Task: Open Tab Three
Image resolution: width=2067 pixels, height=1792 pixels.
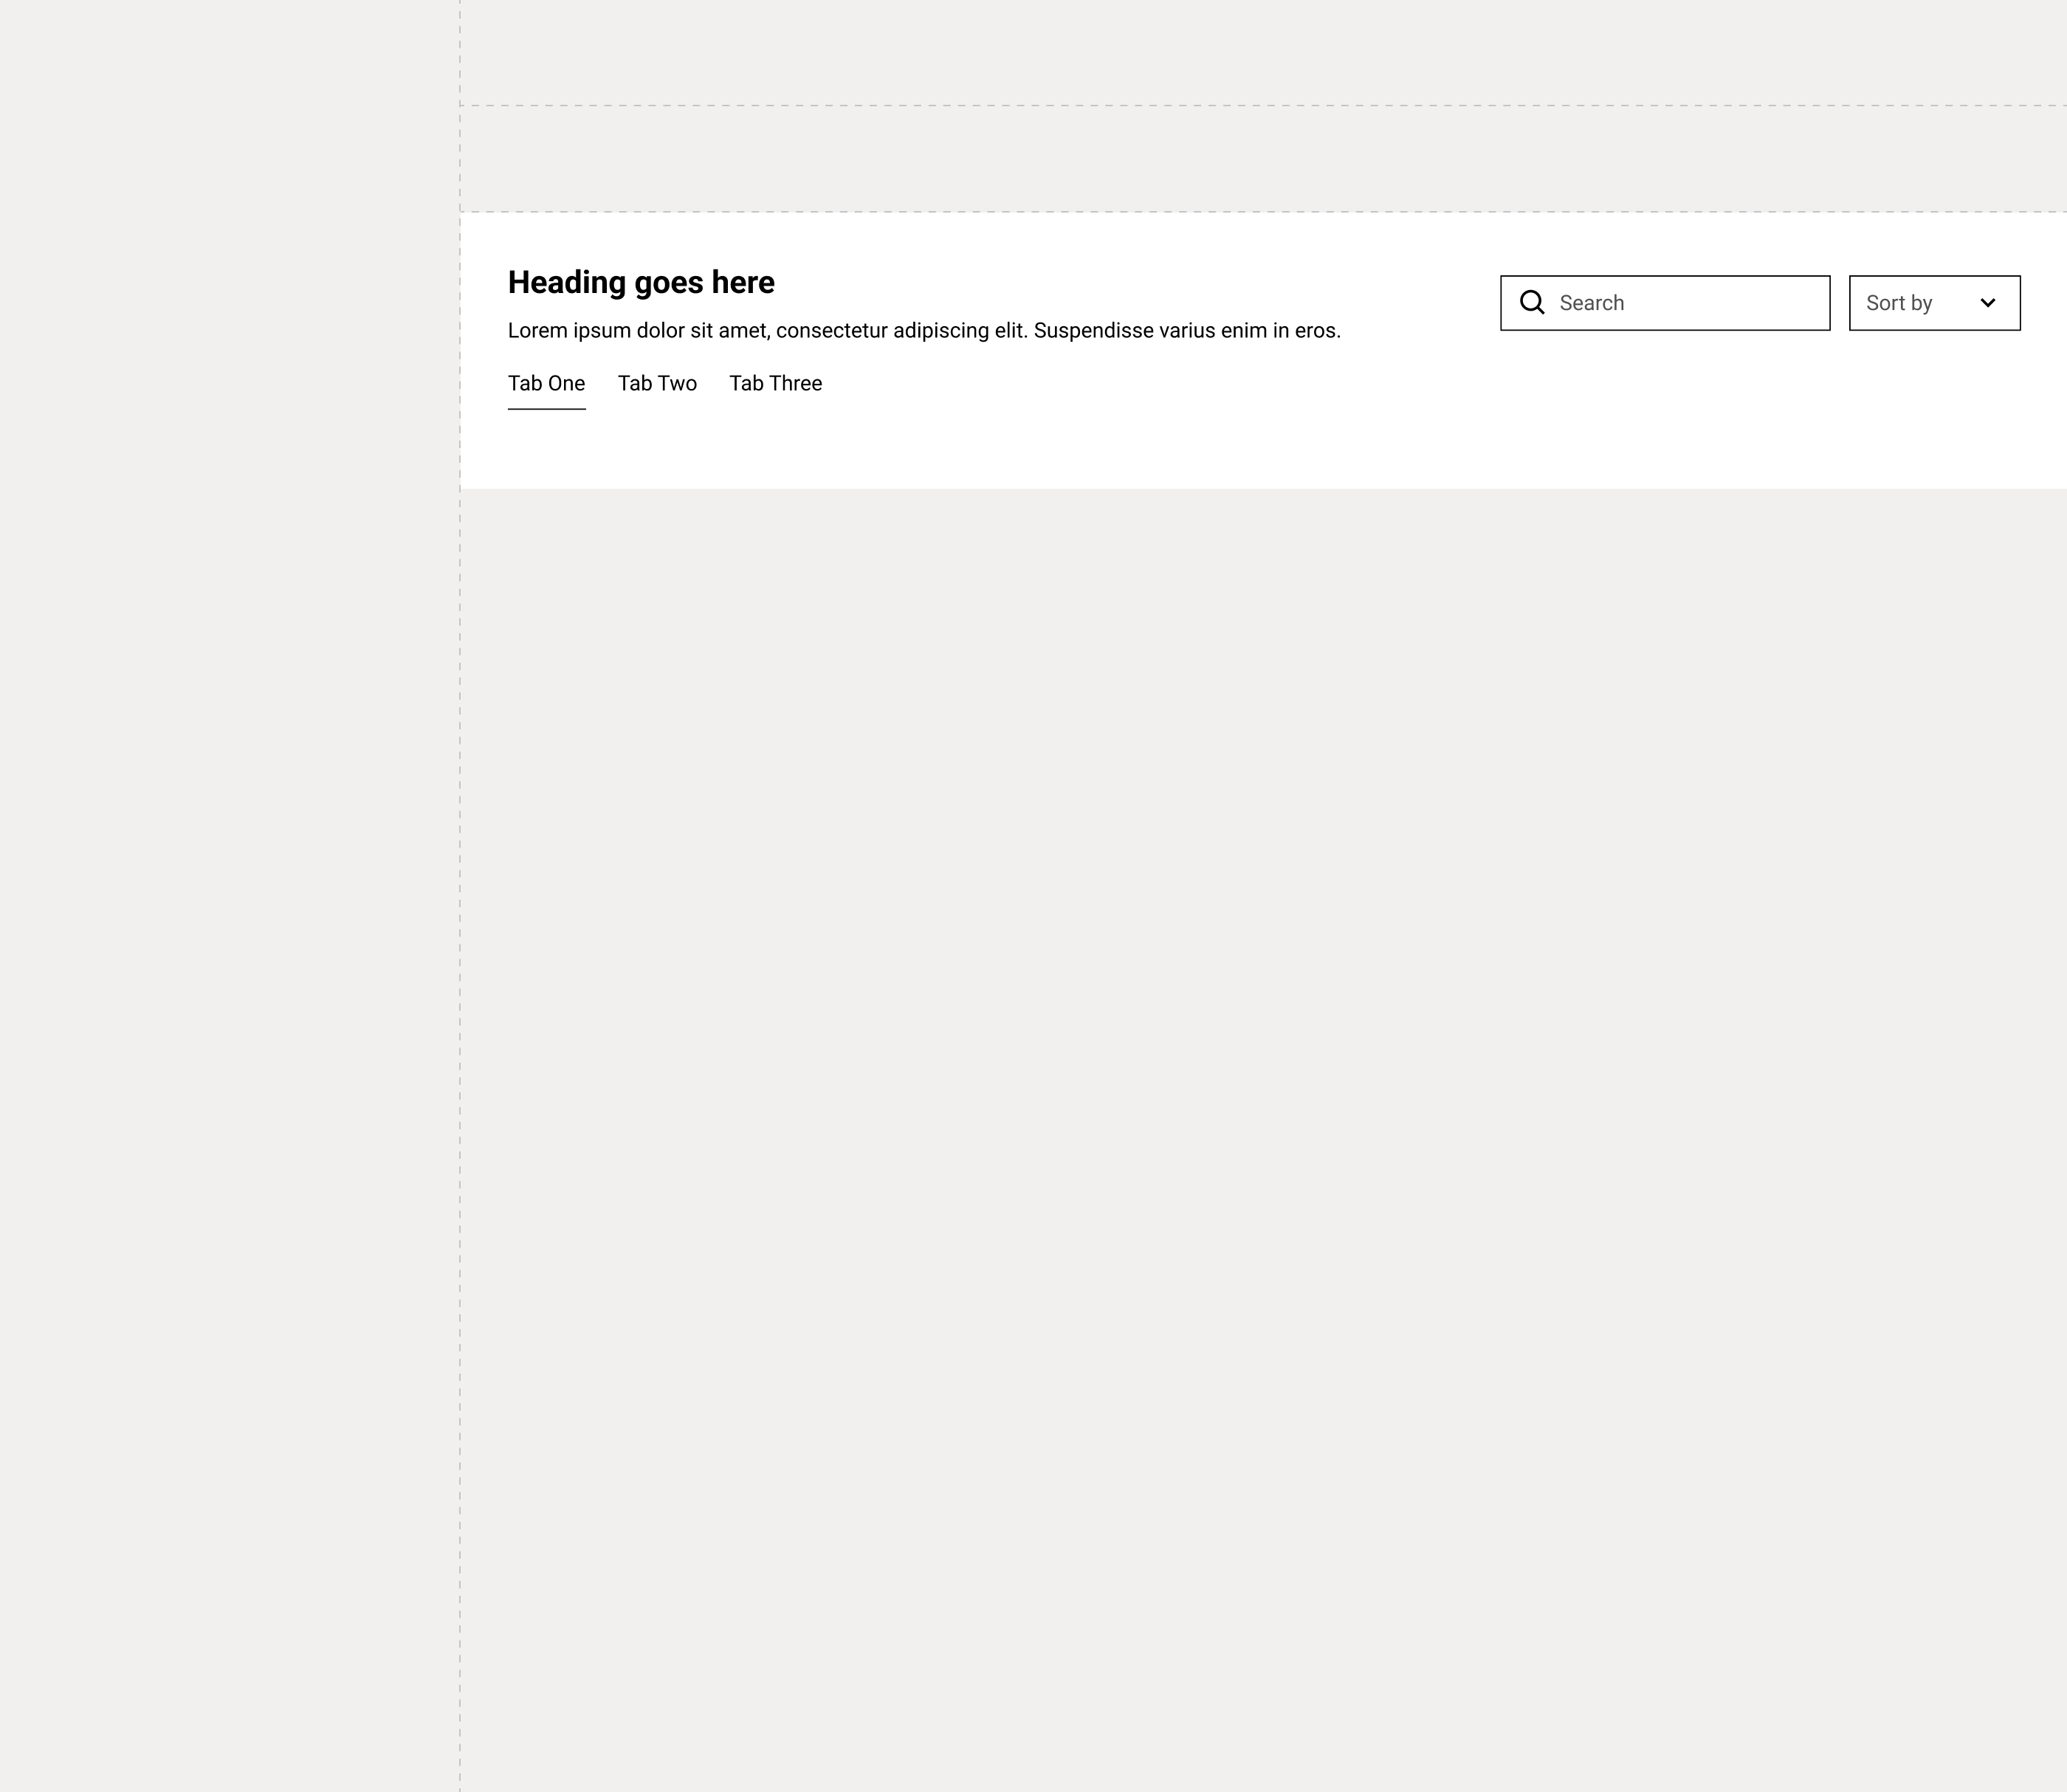Action: click(x=775, y=384)
